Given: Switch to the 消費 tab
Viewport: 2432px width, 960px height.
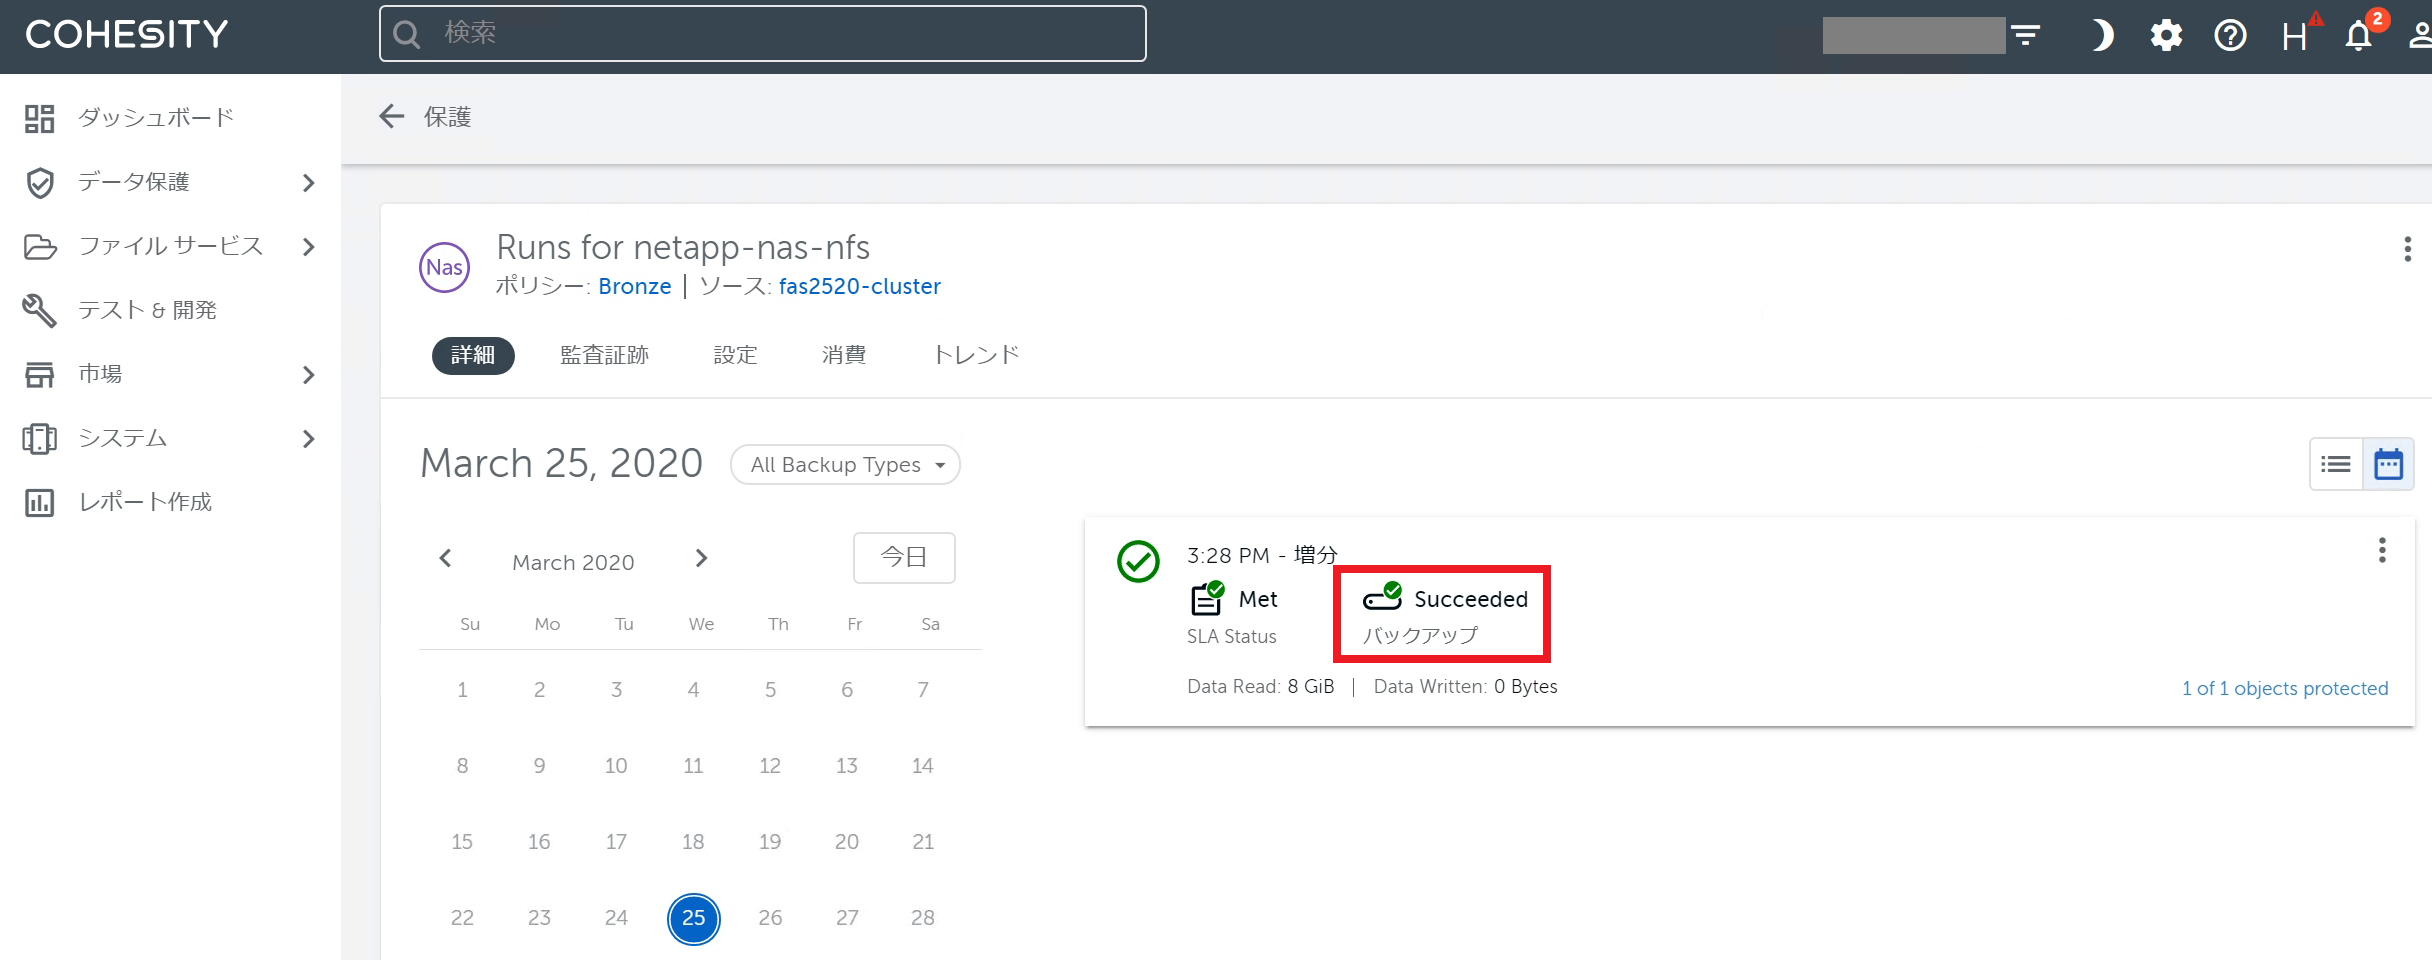Looking at the screenshot, I should pyautogui.click(x=844, y=355).
